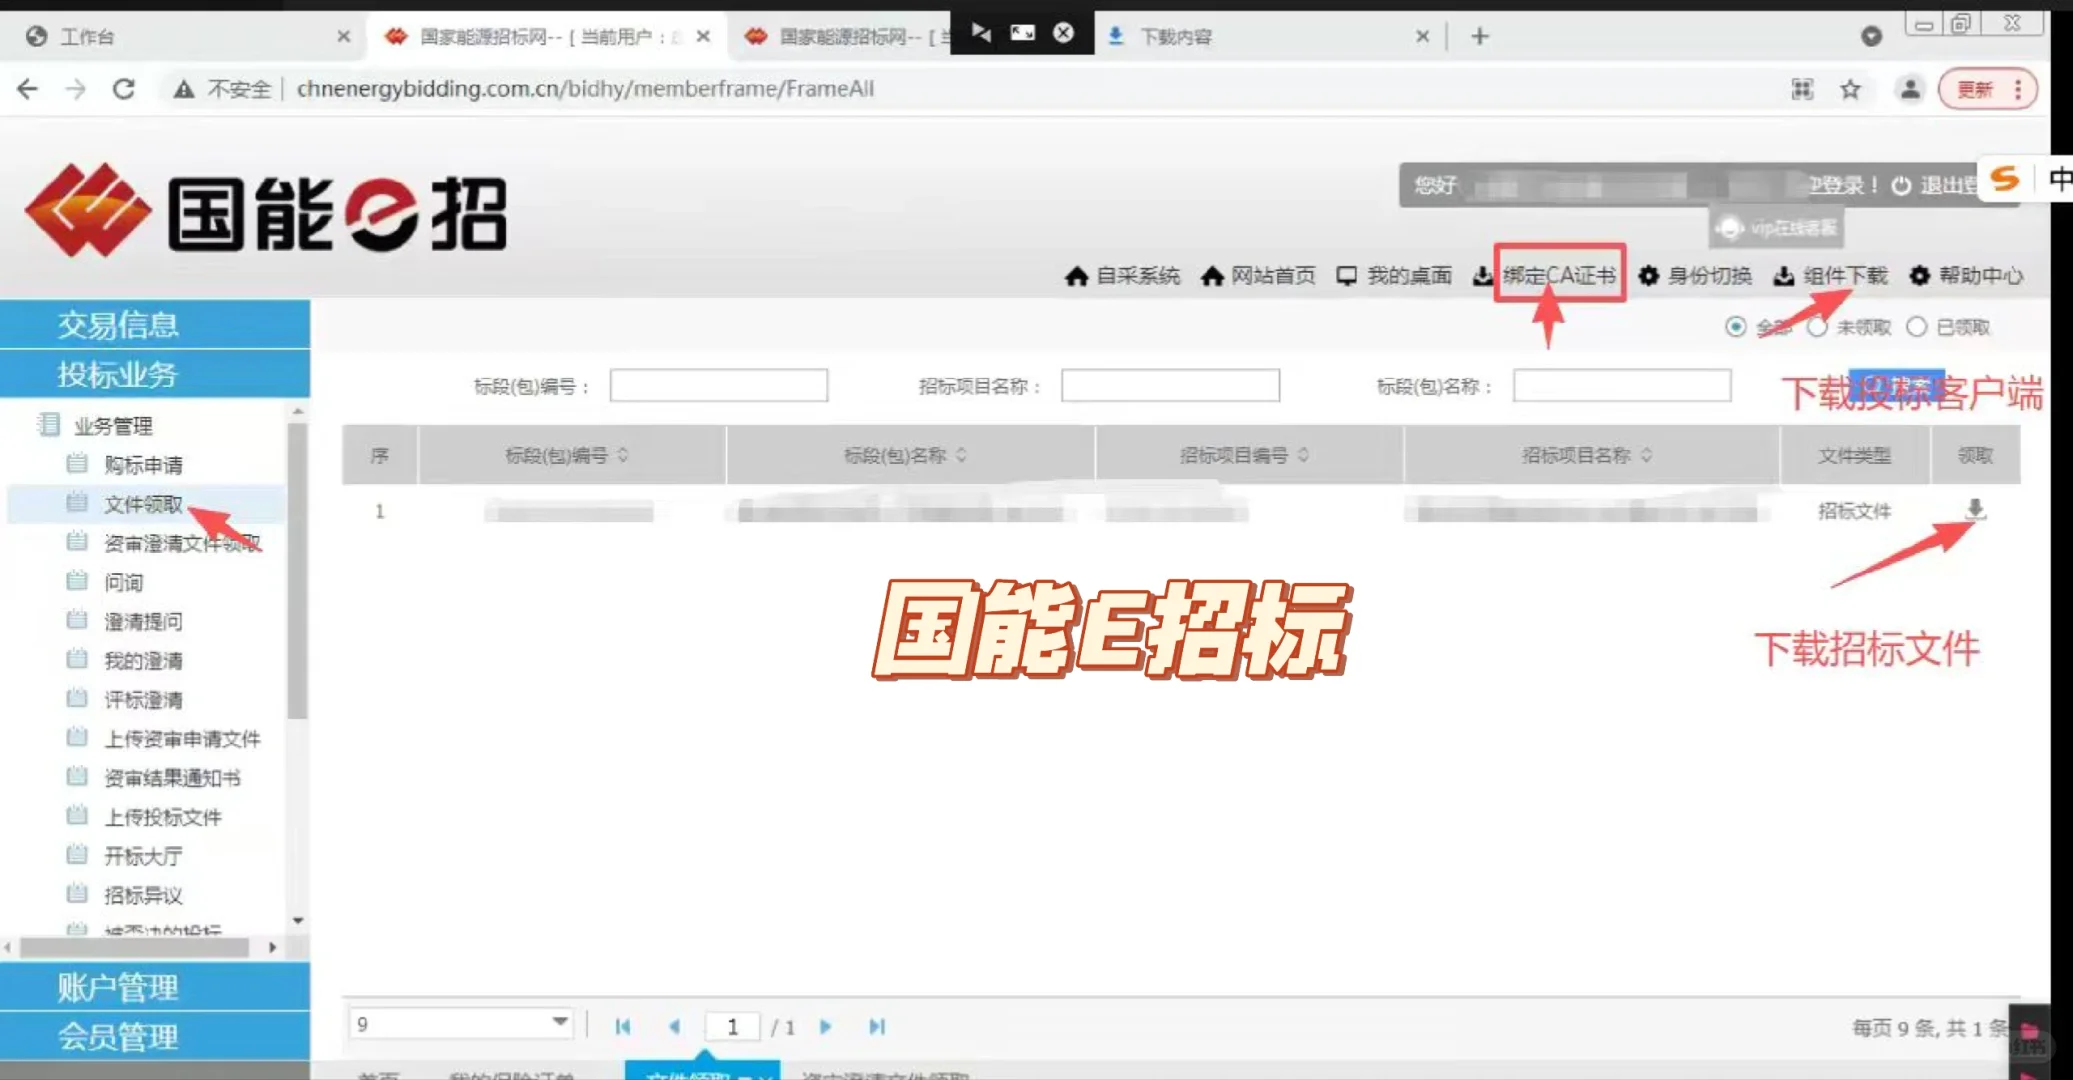
Task: Click the 退出 logout button
Action: pos(1945,185)
